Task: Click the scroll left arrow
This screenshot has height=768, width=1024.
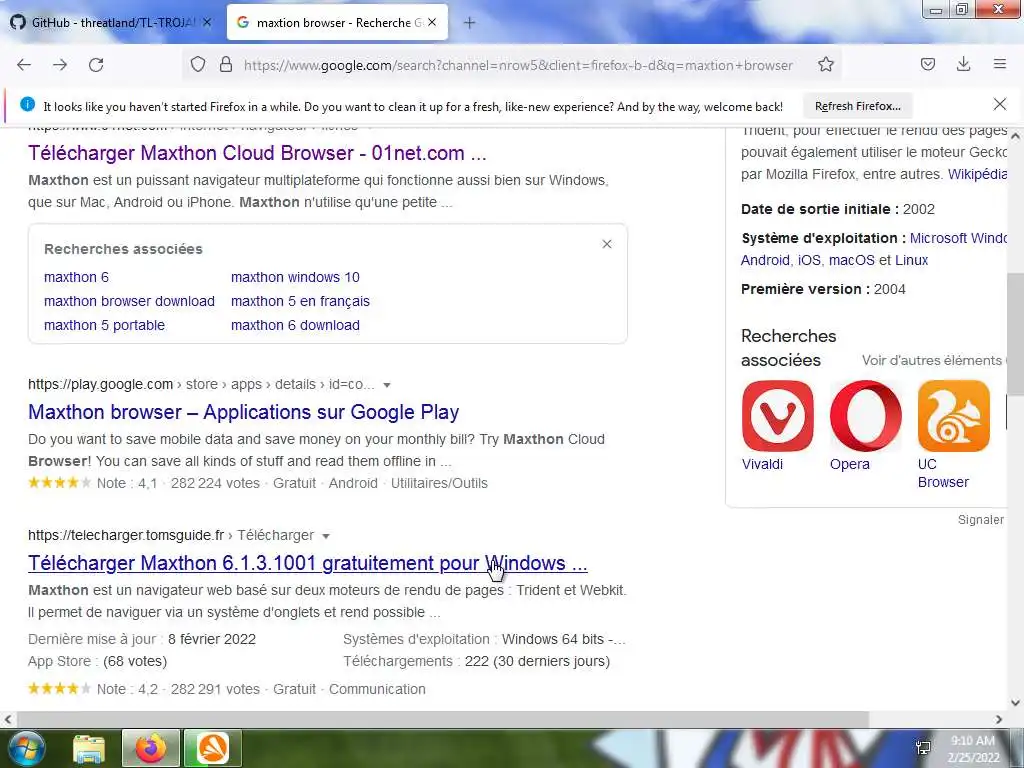Action: tap(7, 719)
